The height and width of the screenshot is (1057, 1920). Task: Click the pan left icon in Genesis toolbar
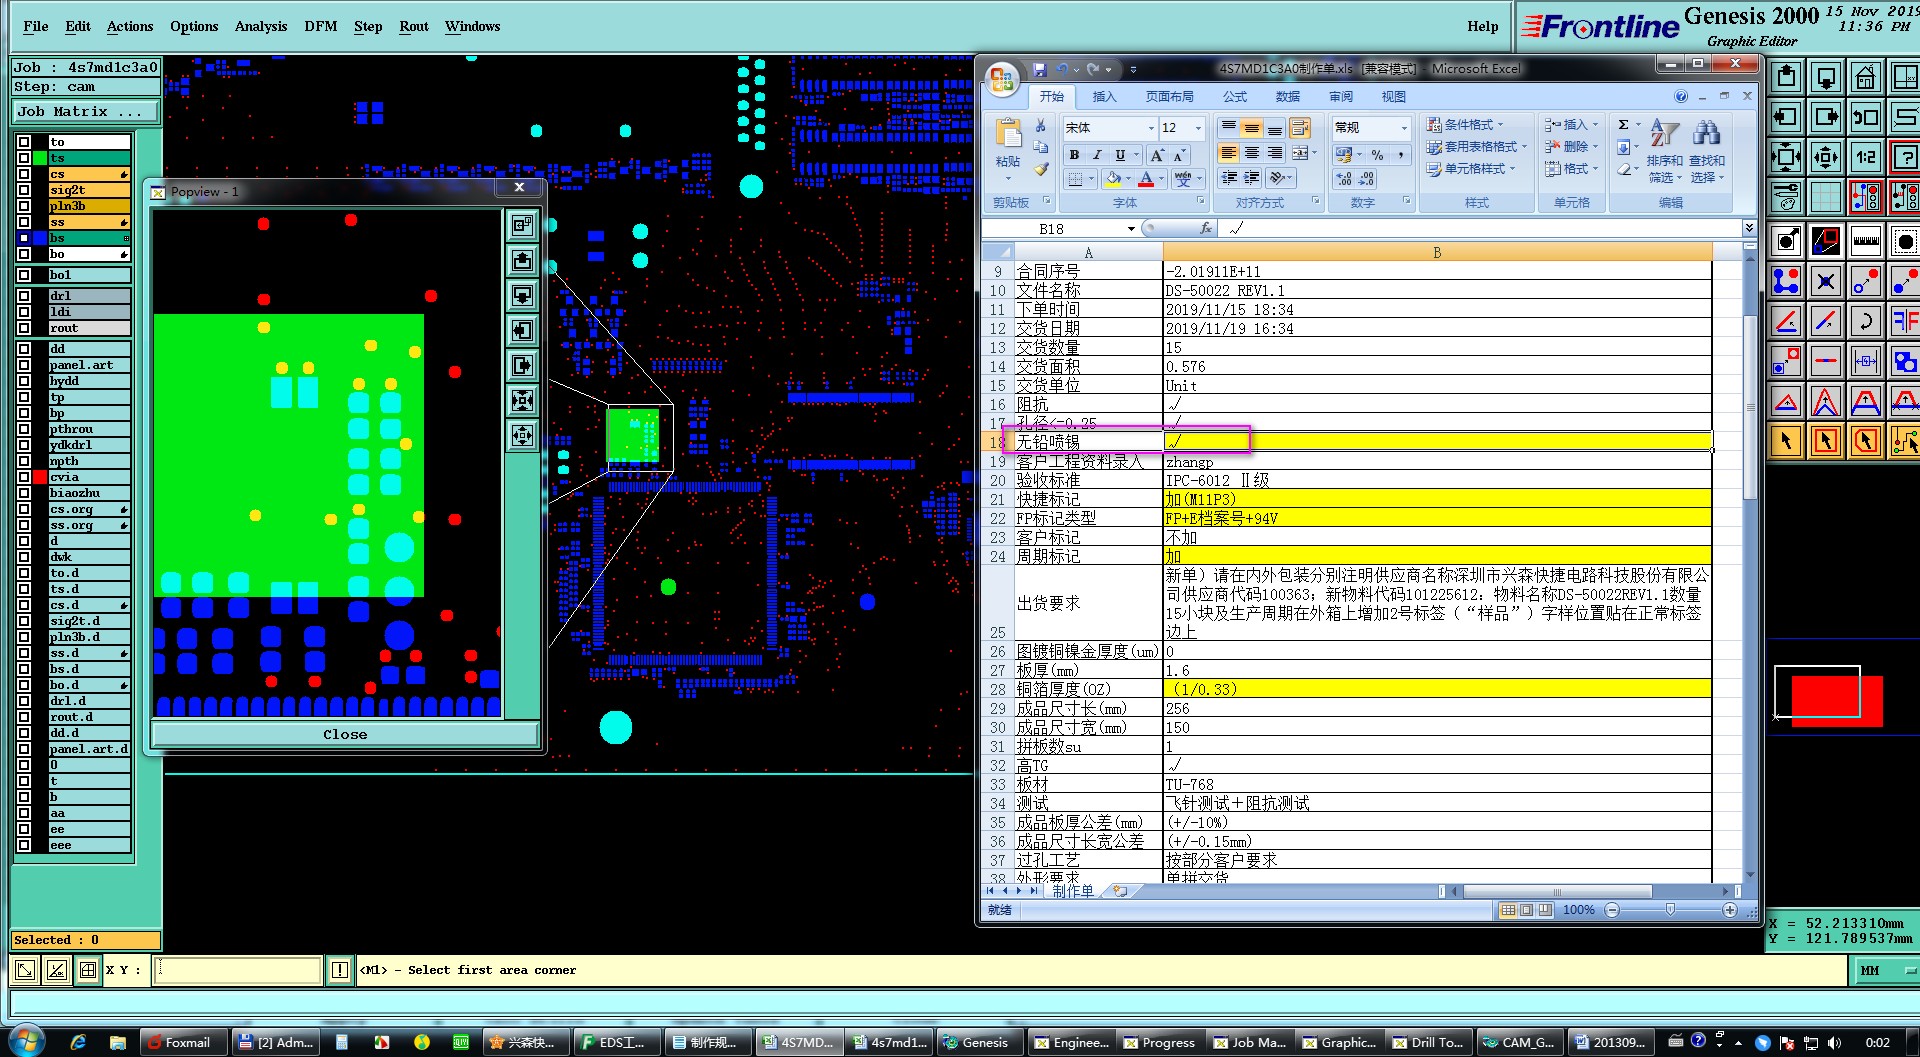click(x=1786, y=117)
